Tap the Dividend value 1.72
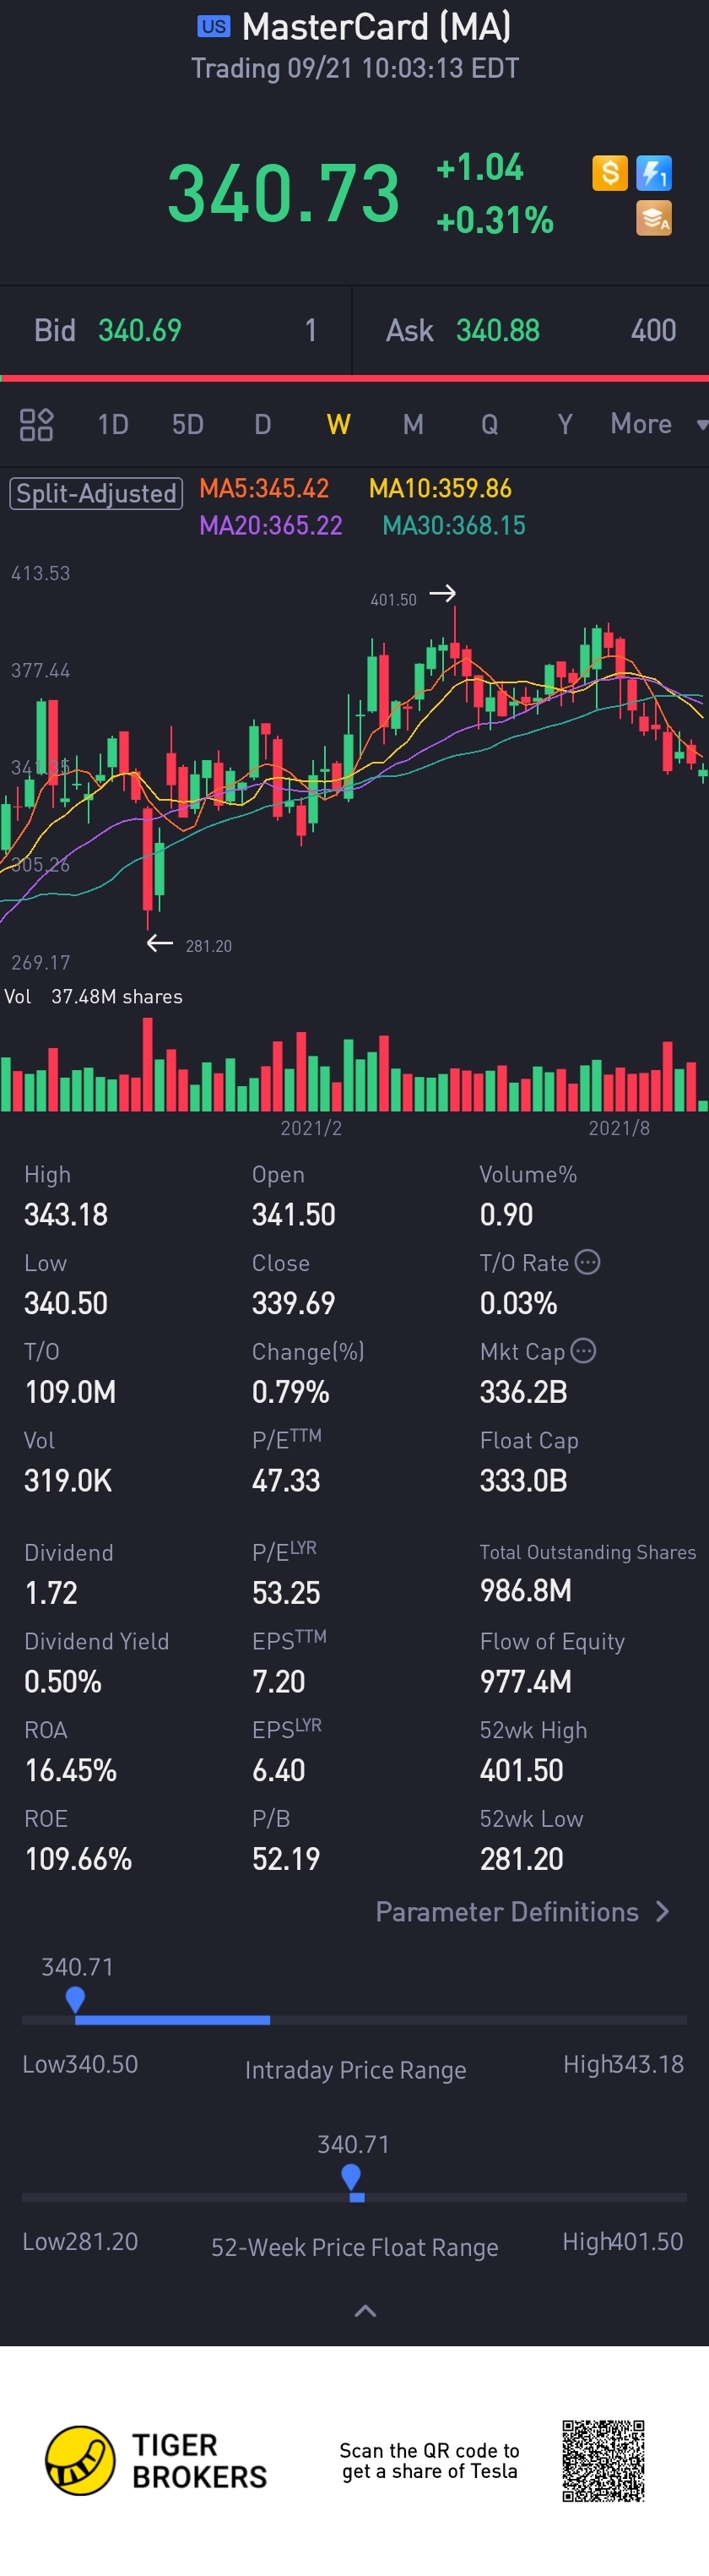709x2576 pixels. (x=51, y=1593)
